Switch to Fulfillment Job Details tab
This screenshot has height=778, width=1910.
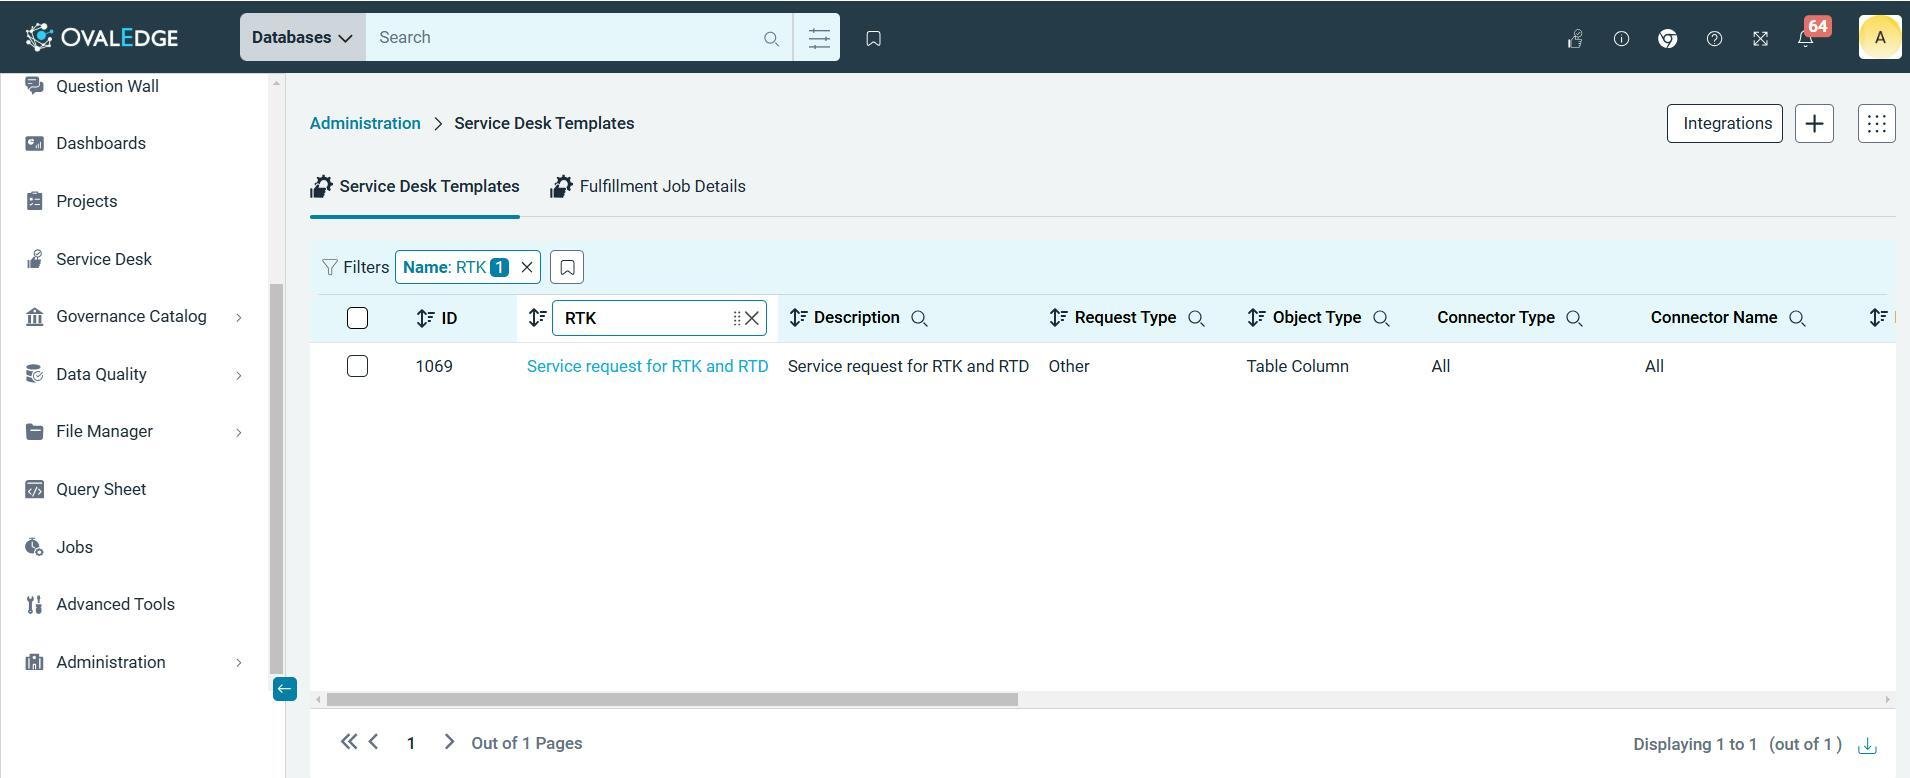click(648, 186)
